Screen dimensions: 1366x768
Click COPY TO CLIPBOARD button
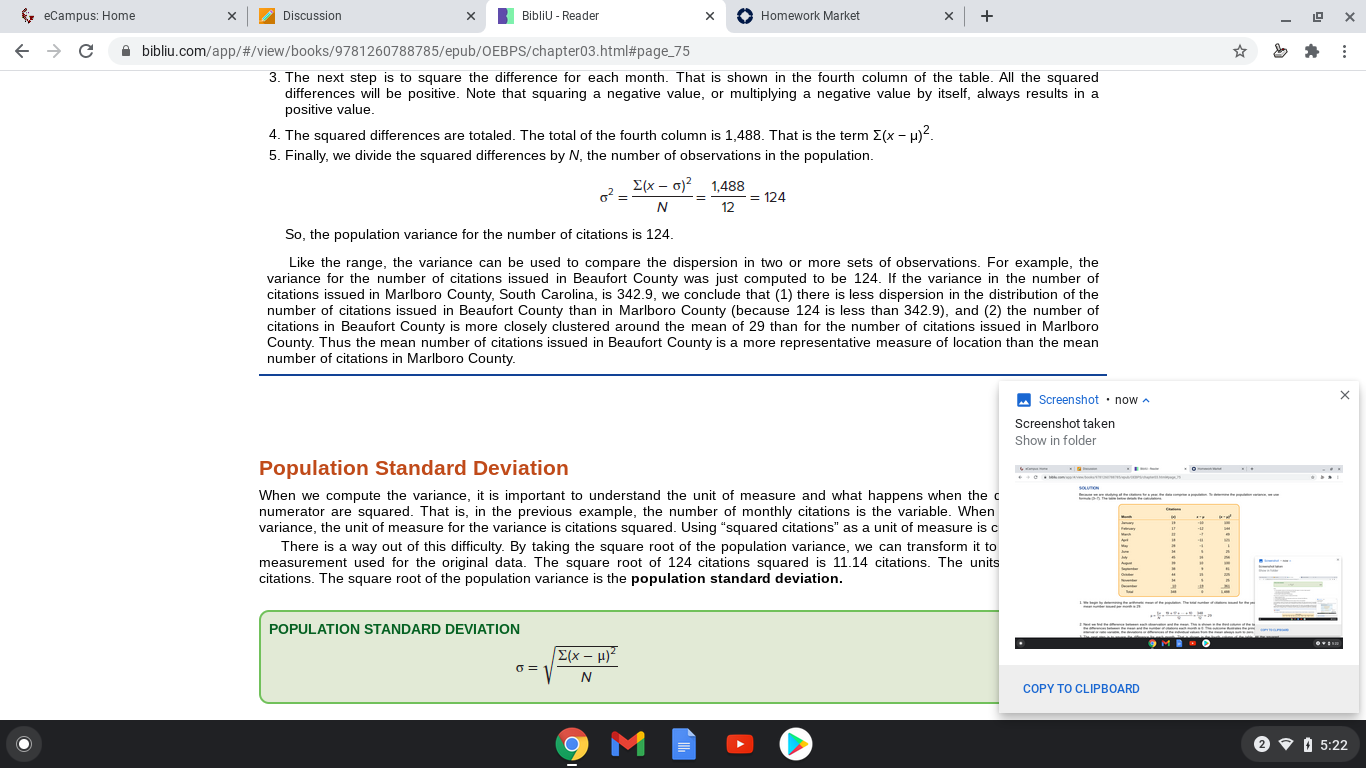click(x=1081, y=689)
